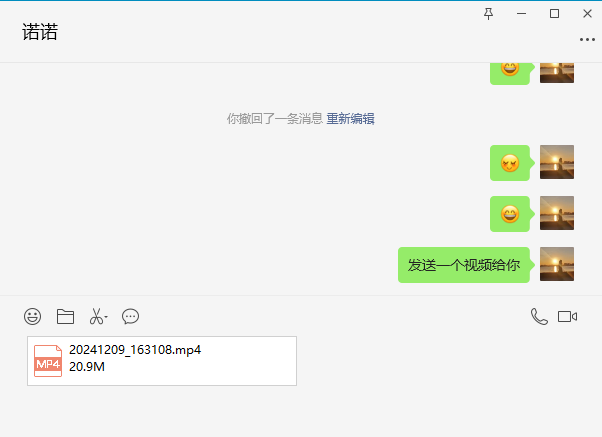Screen dimensions: 602x437
Task: Select the scissors screenshot tool
Action: [95, 317]
